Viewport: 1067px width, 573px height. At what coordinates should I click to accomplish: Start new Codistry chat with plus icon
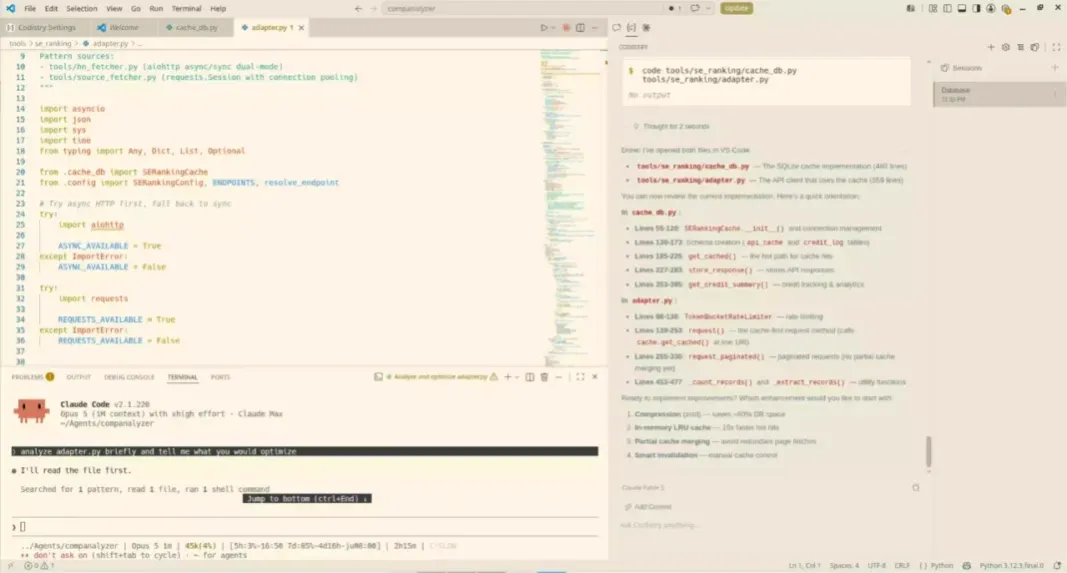(x=991, y=48)
